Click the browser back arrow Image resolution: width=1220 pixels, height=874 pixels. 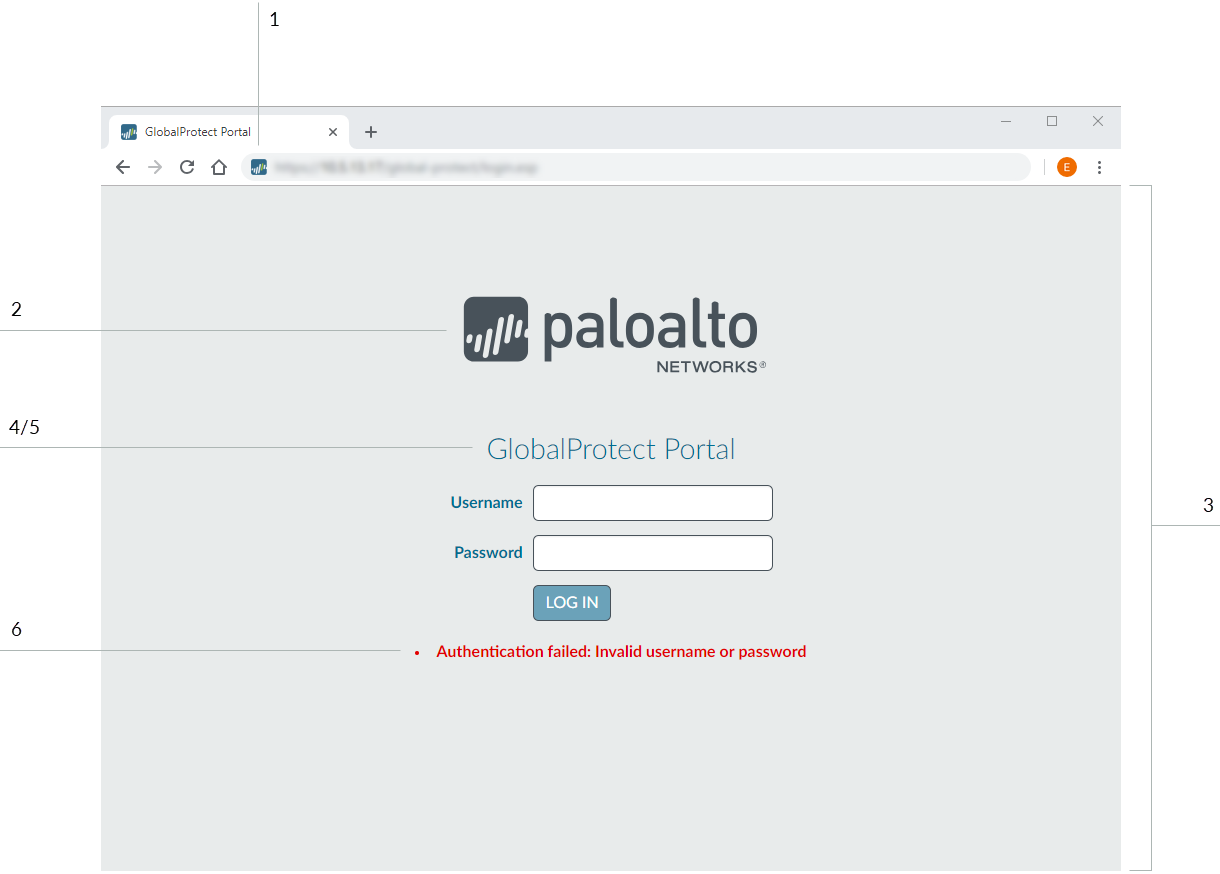122,167
